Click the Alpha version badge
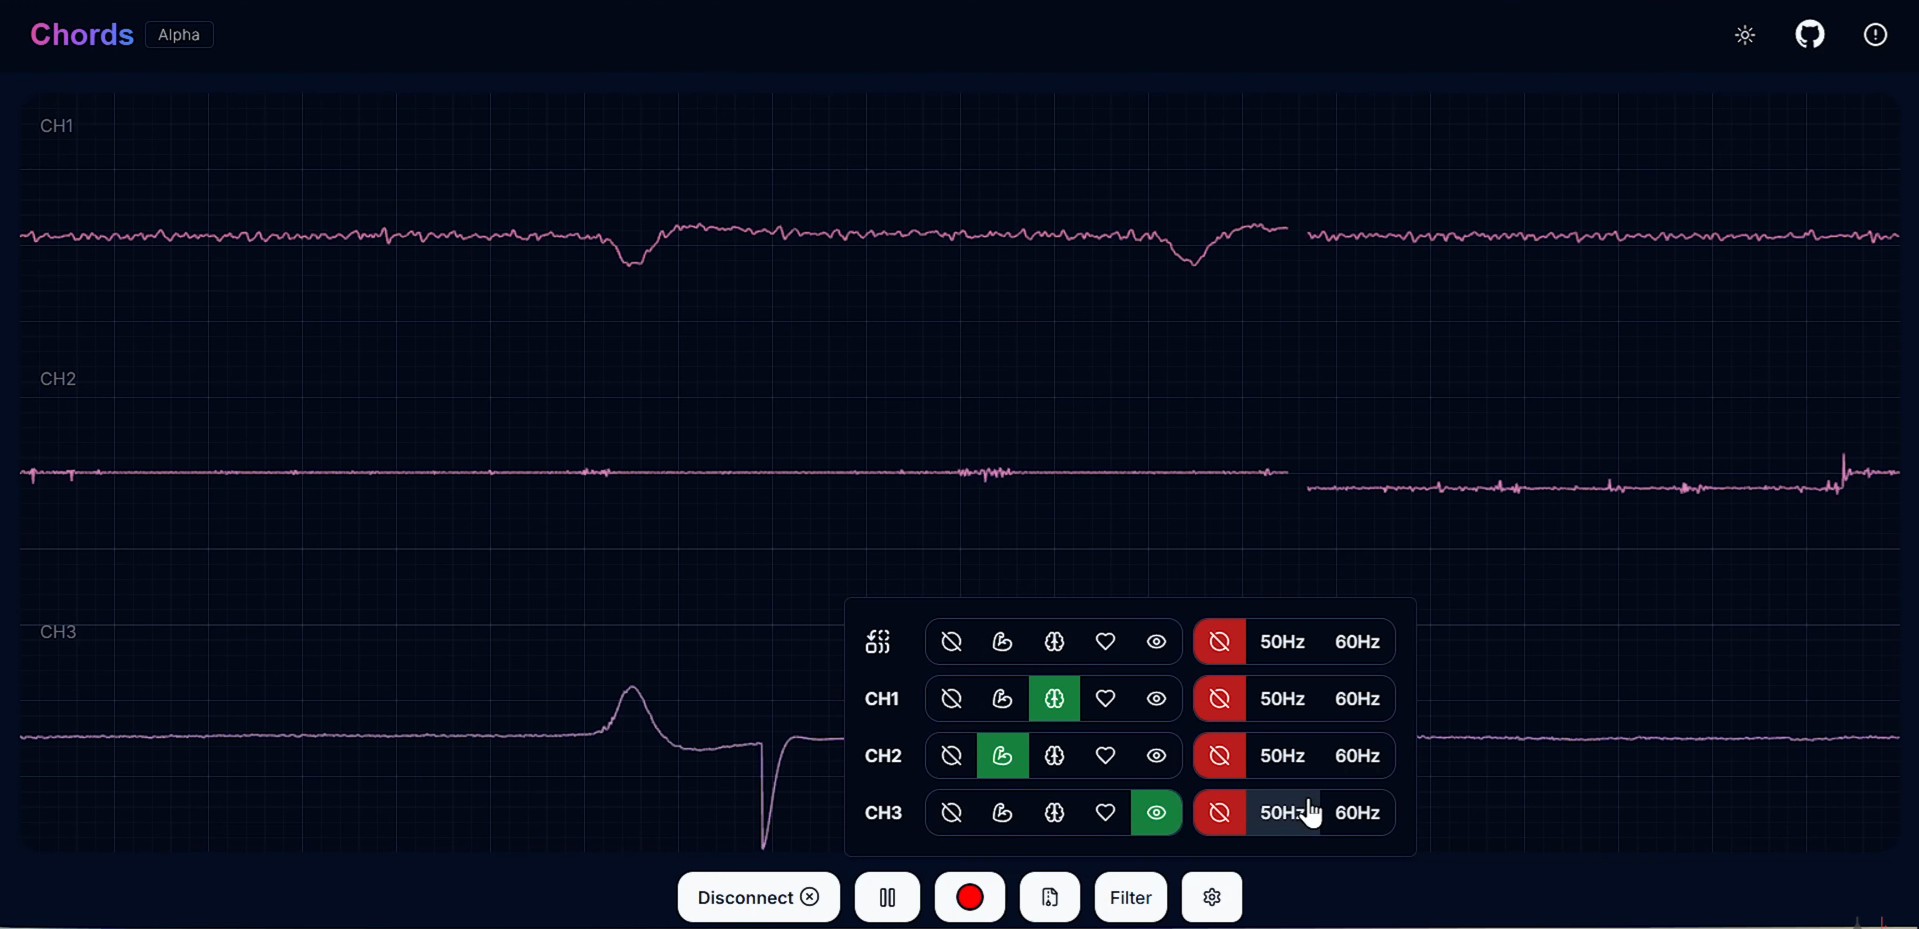Viewport: 1919px width, 929px height. 178,34
